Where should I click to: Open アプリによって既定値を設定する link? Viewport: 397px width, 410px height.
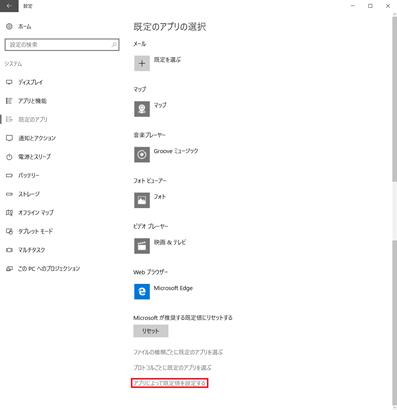[170, 383]
